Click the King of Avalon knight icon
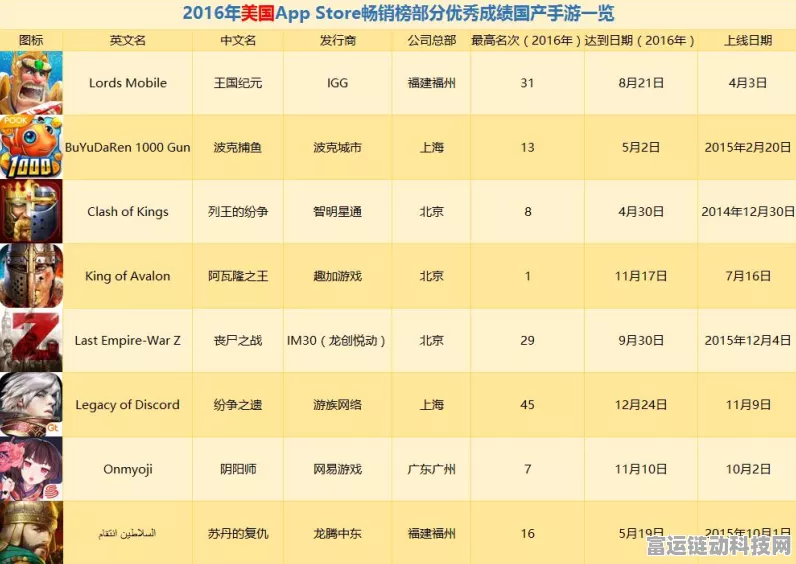796x564 pixels. [x=31, y=276]
